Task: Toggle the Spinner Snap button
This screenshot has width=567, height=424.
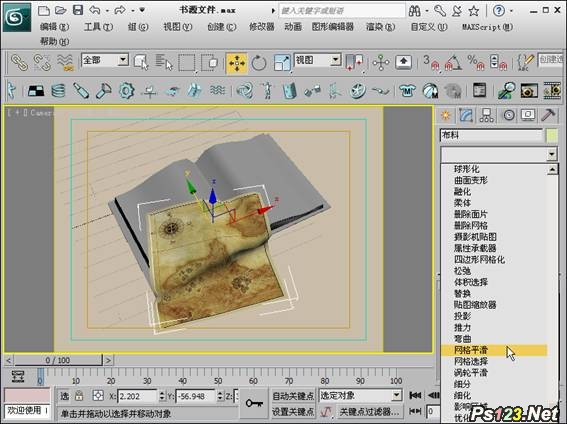Action: tap(499, 62)
